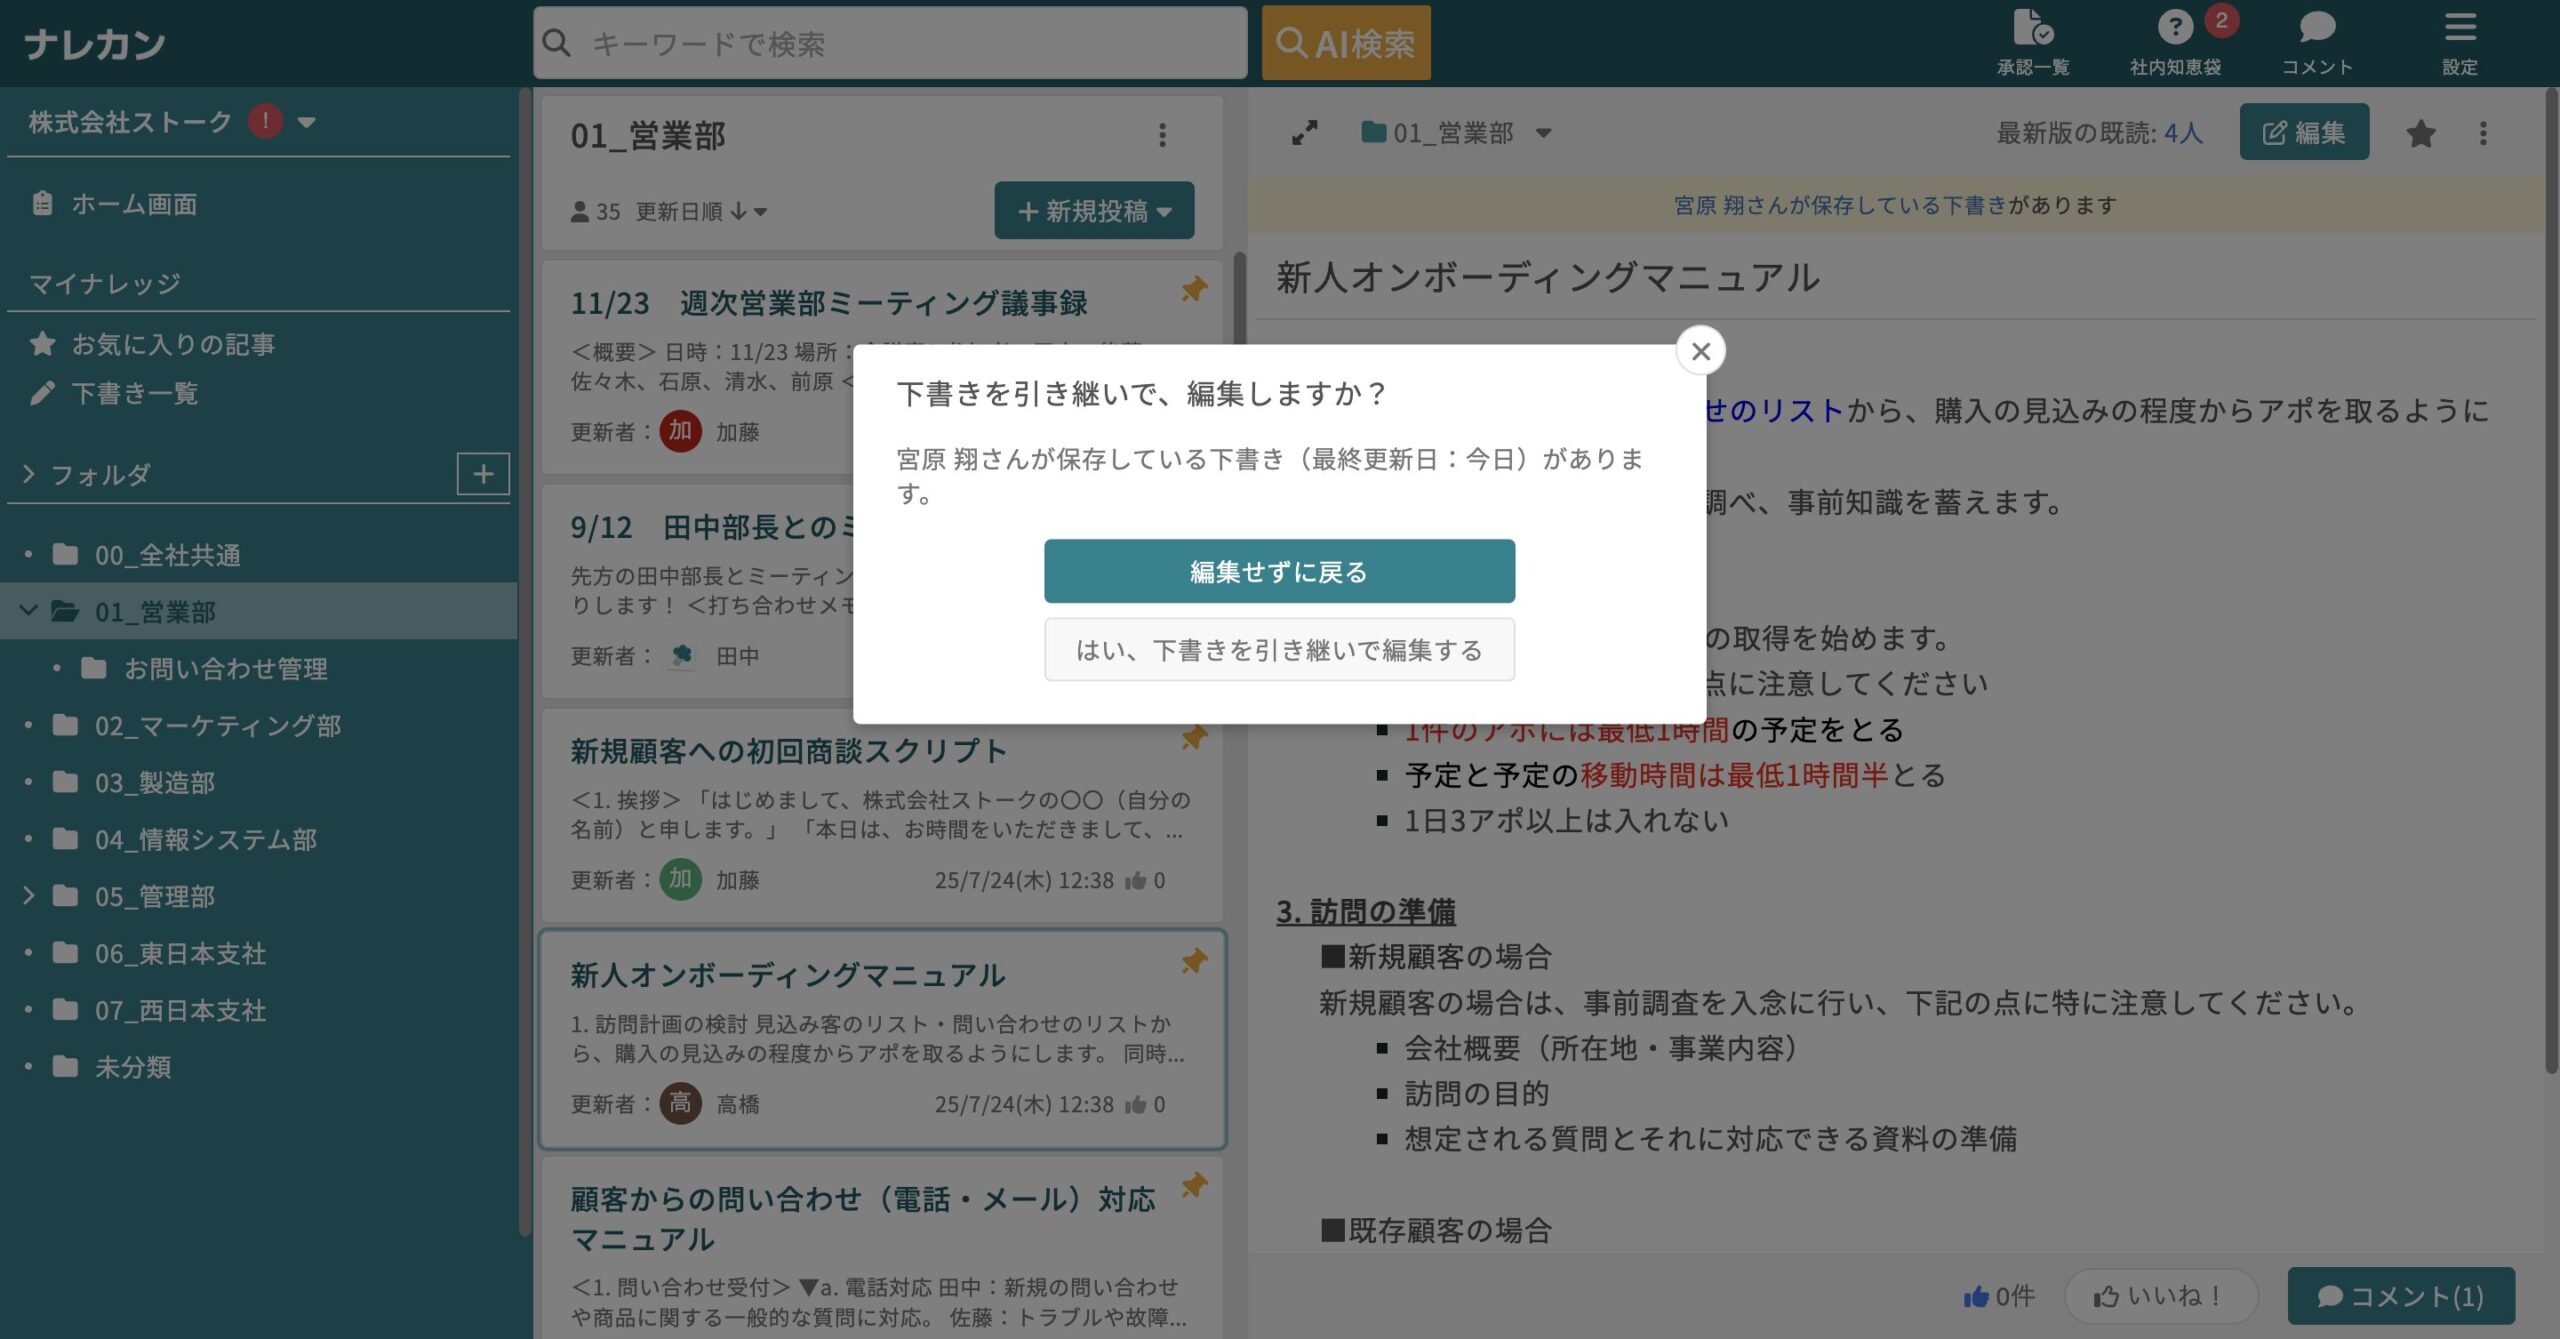2560x1339 pixels.
Task: Focus the キーワードで検索 search field
Action: (890, 43)
